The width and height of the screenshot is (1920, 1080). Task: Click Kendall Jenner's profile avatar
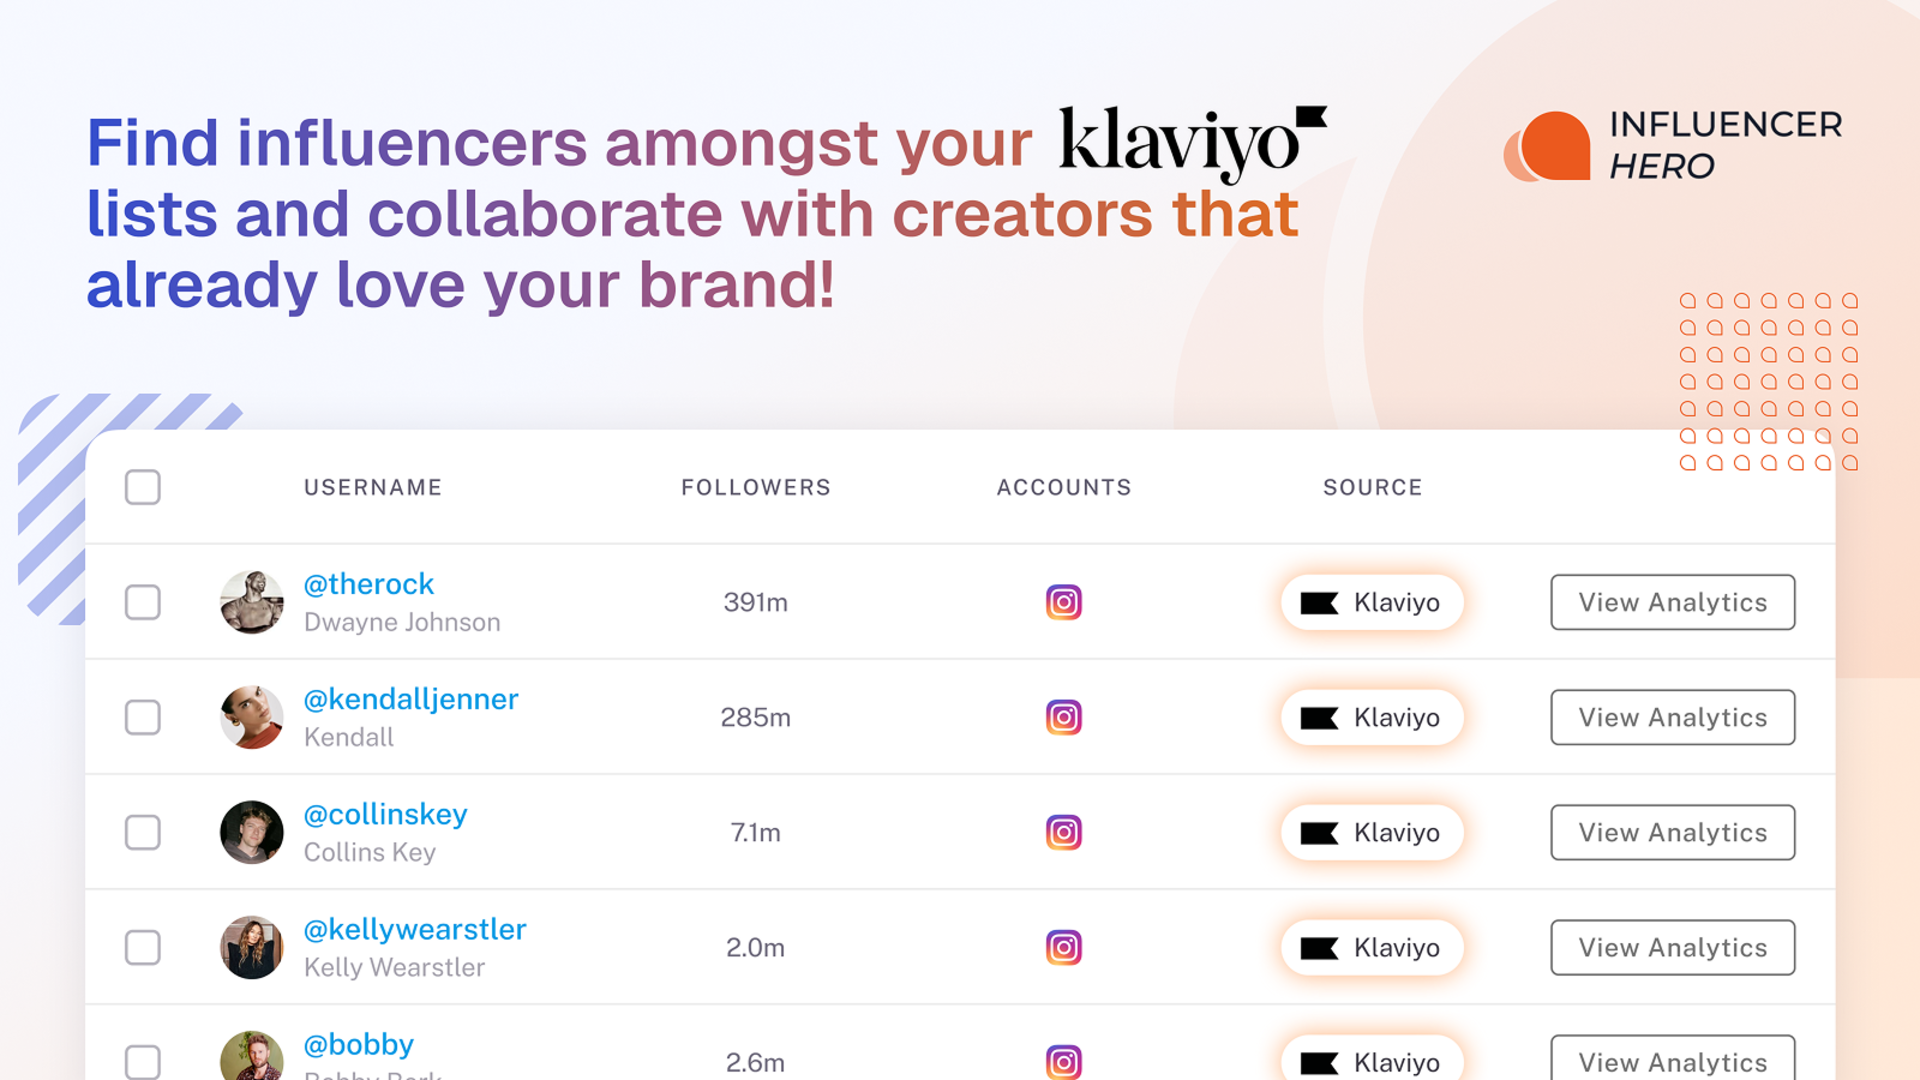pos(252,717)
